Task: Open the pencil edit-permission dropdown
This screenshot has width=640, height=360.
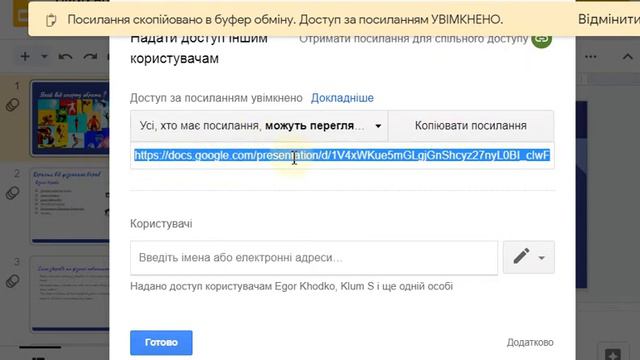Action: (529, 257)
